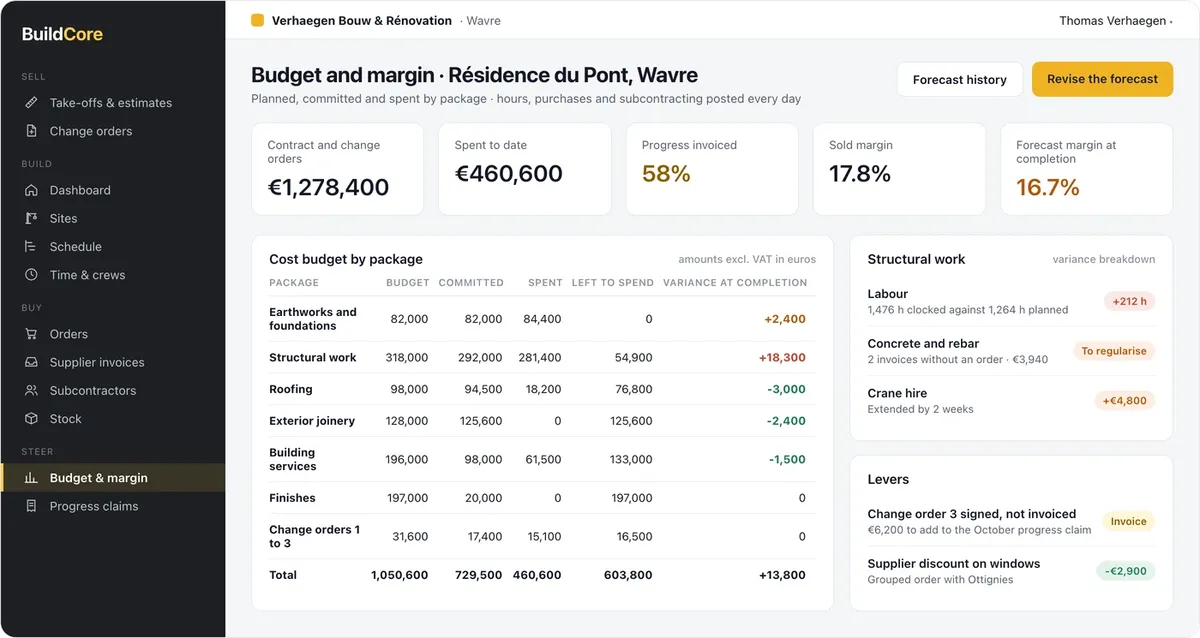Click the -3,000 Roofing variance value

(787, 389)
